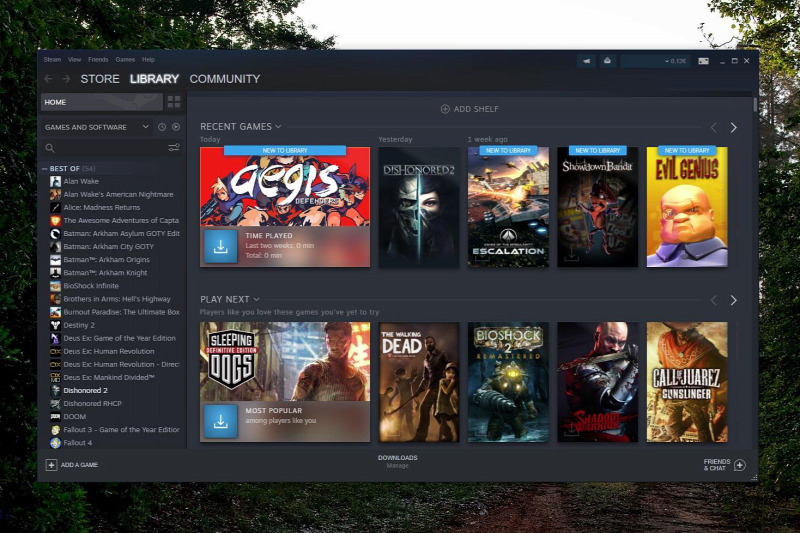Click the Add Shelf plus icon

(445, 109)
